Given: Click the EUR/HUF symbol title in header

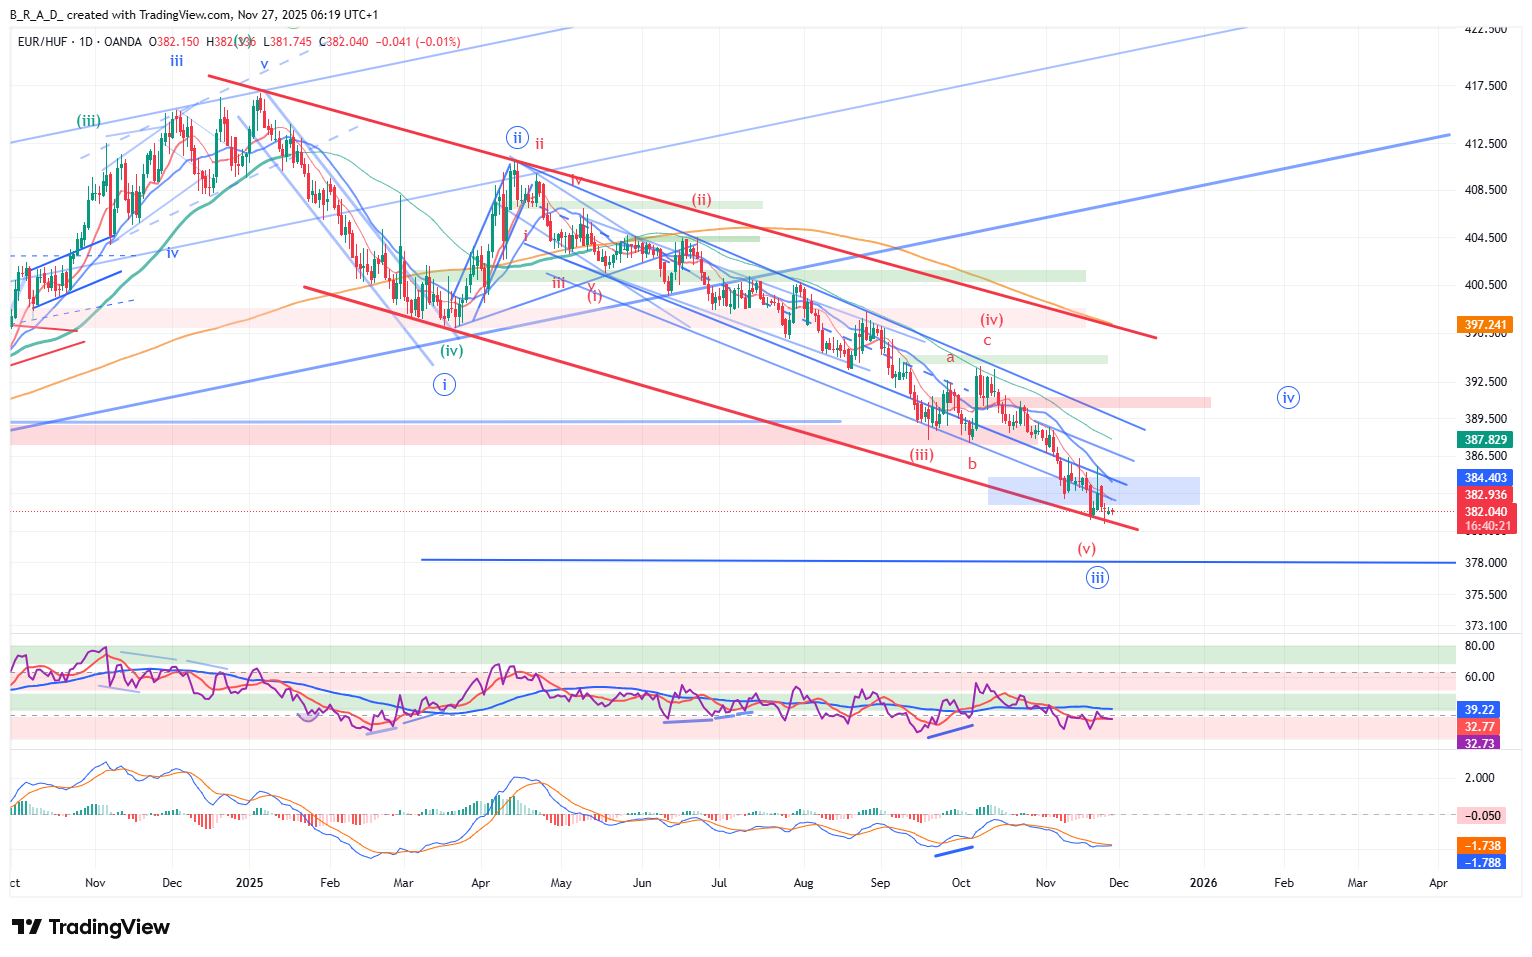Looking at the screenshot, I should (44, 42).
